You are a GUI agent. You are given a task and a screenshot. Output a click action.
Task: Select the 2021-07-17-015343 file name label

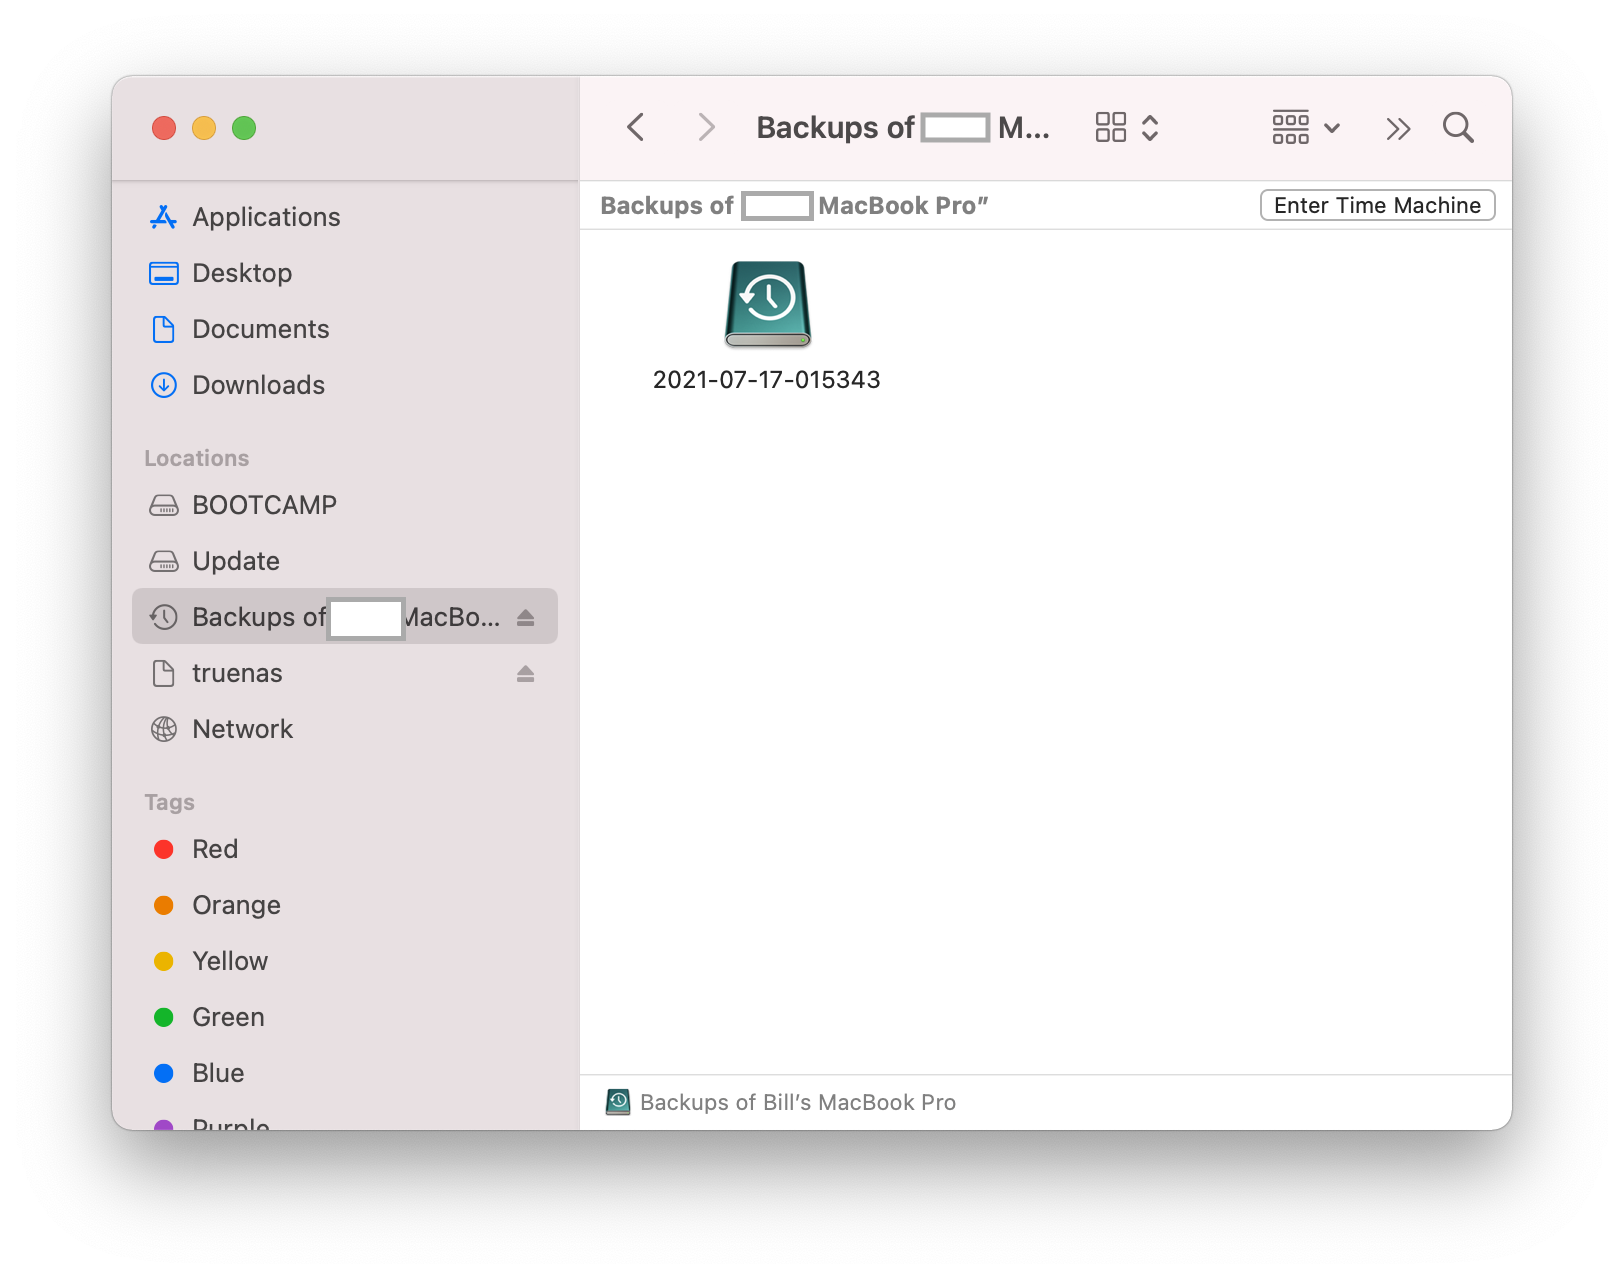pyautogui.click(x=767, y=380)
